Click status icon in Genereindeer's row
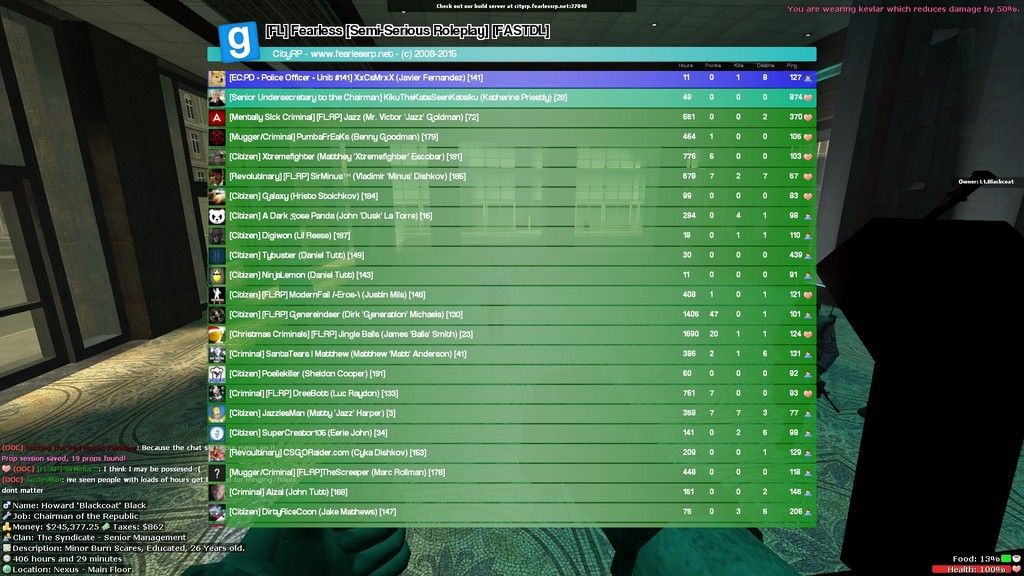 click(x=808, y=315)
